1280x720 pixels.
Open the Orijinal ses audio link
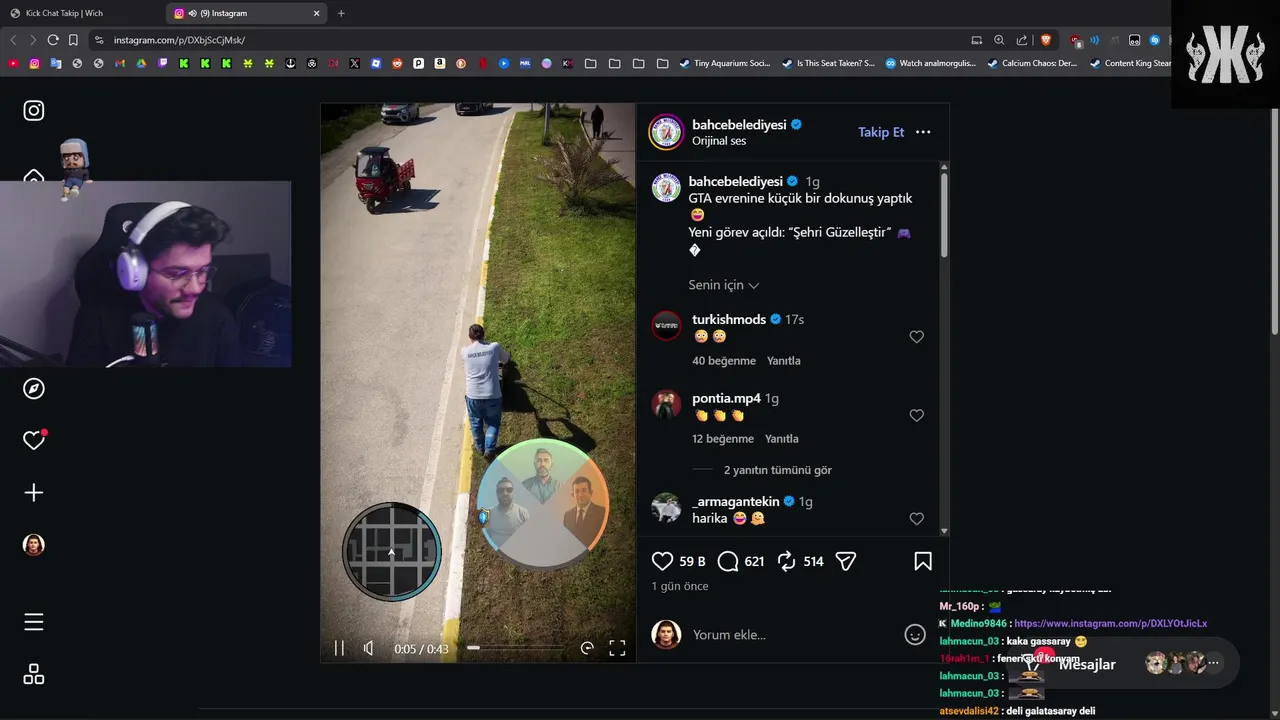[719, 141]
